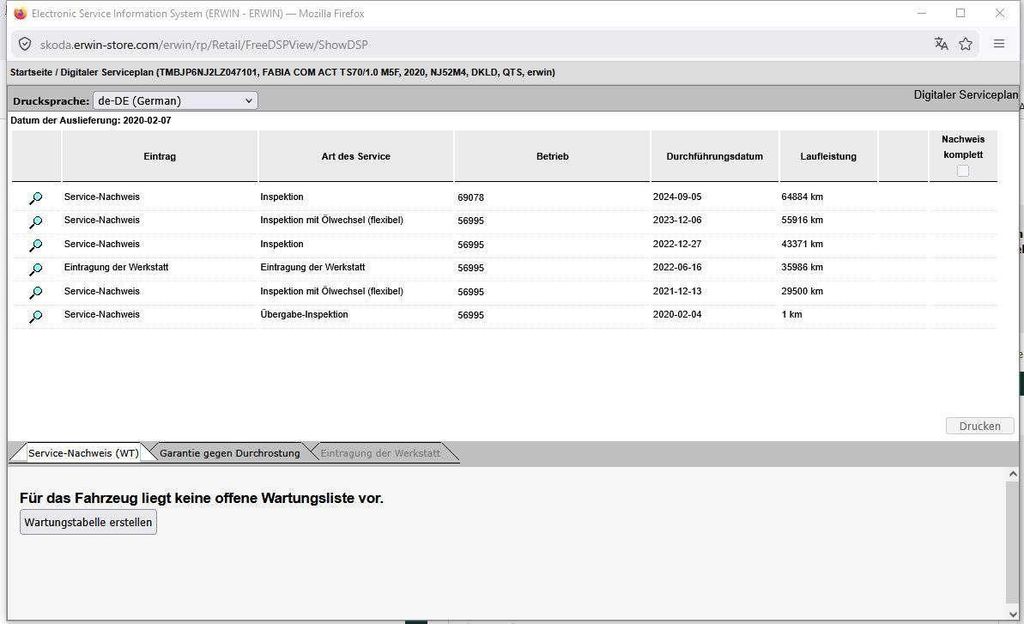1024x624 pixels.
Task: Click the scrollbar up arrow in lower panel
Action: tap(1013, 475)
